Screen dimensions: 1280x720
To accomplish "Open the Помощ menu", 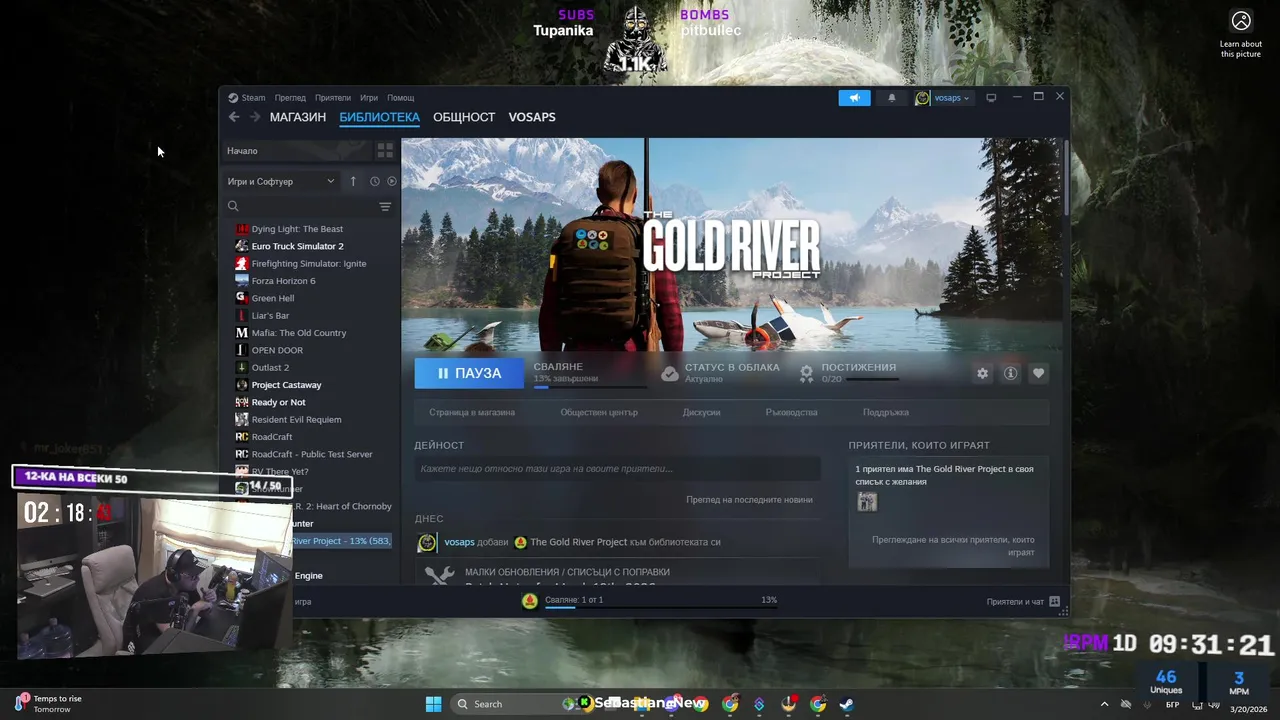I will pos(401,98).
